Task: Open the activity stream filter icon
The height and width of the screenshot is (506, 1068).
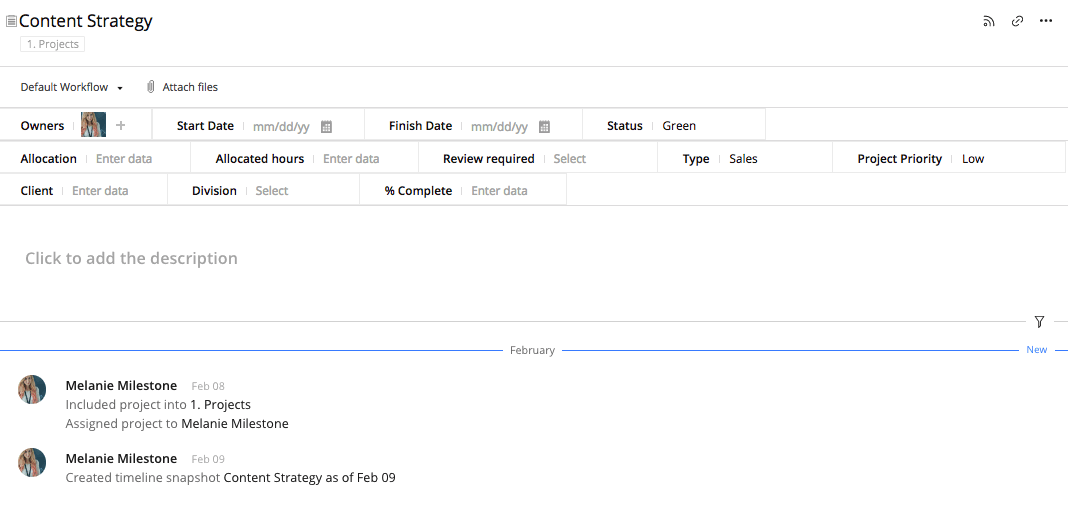Action: (x=1039, y=321)
